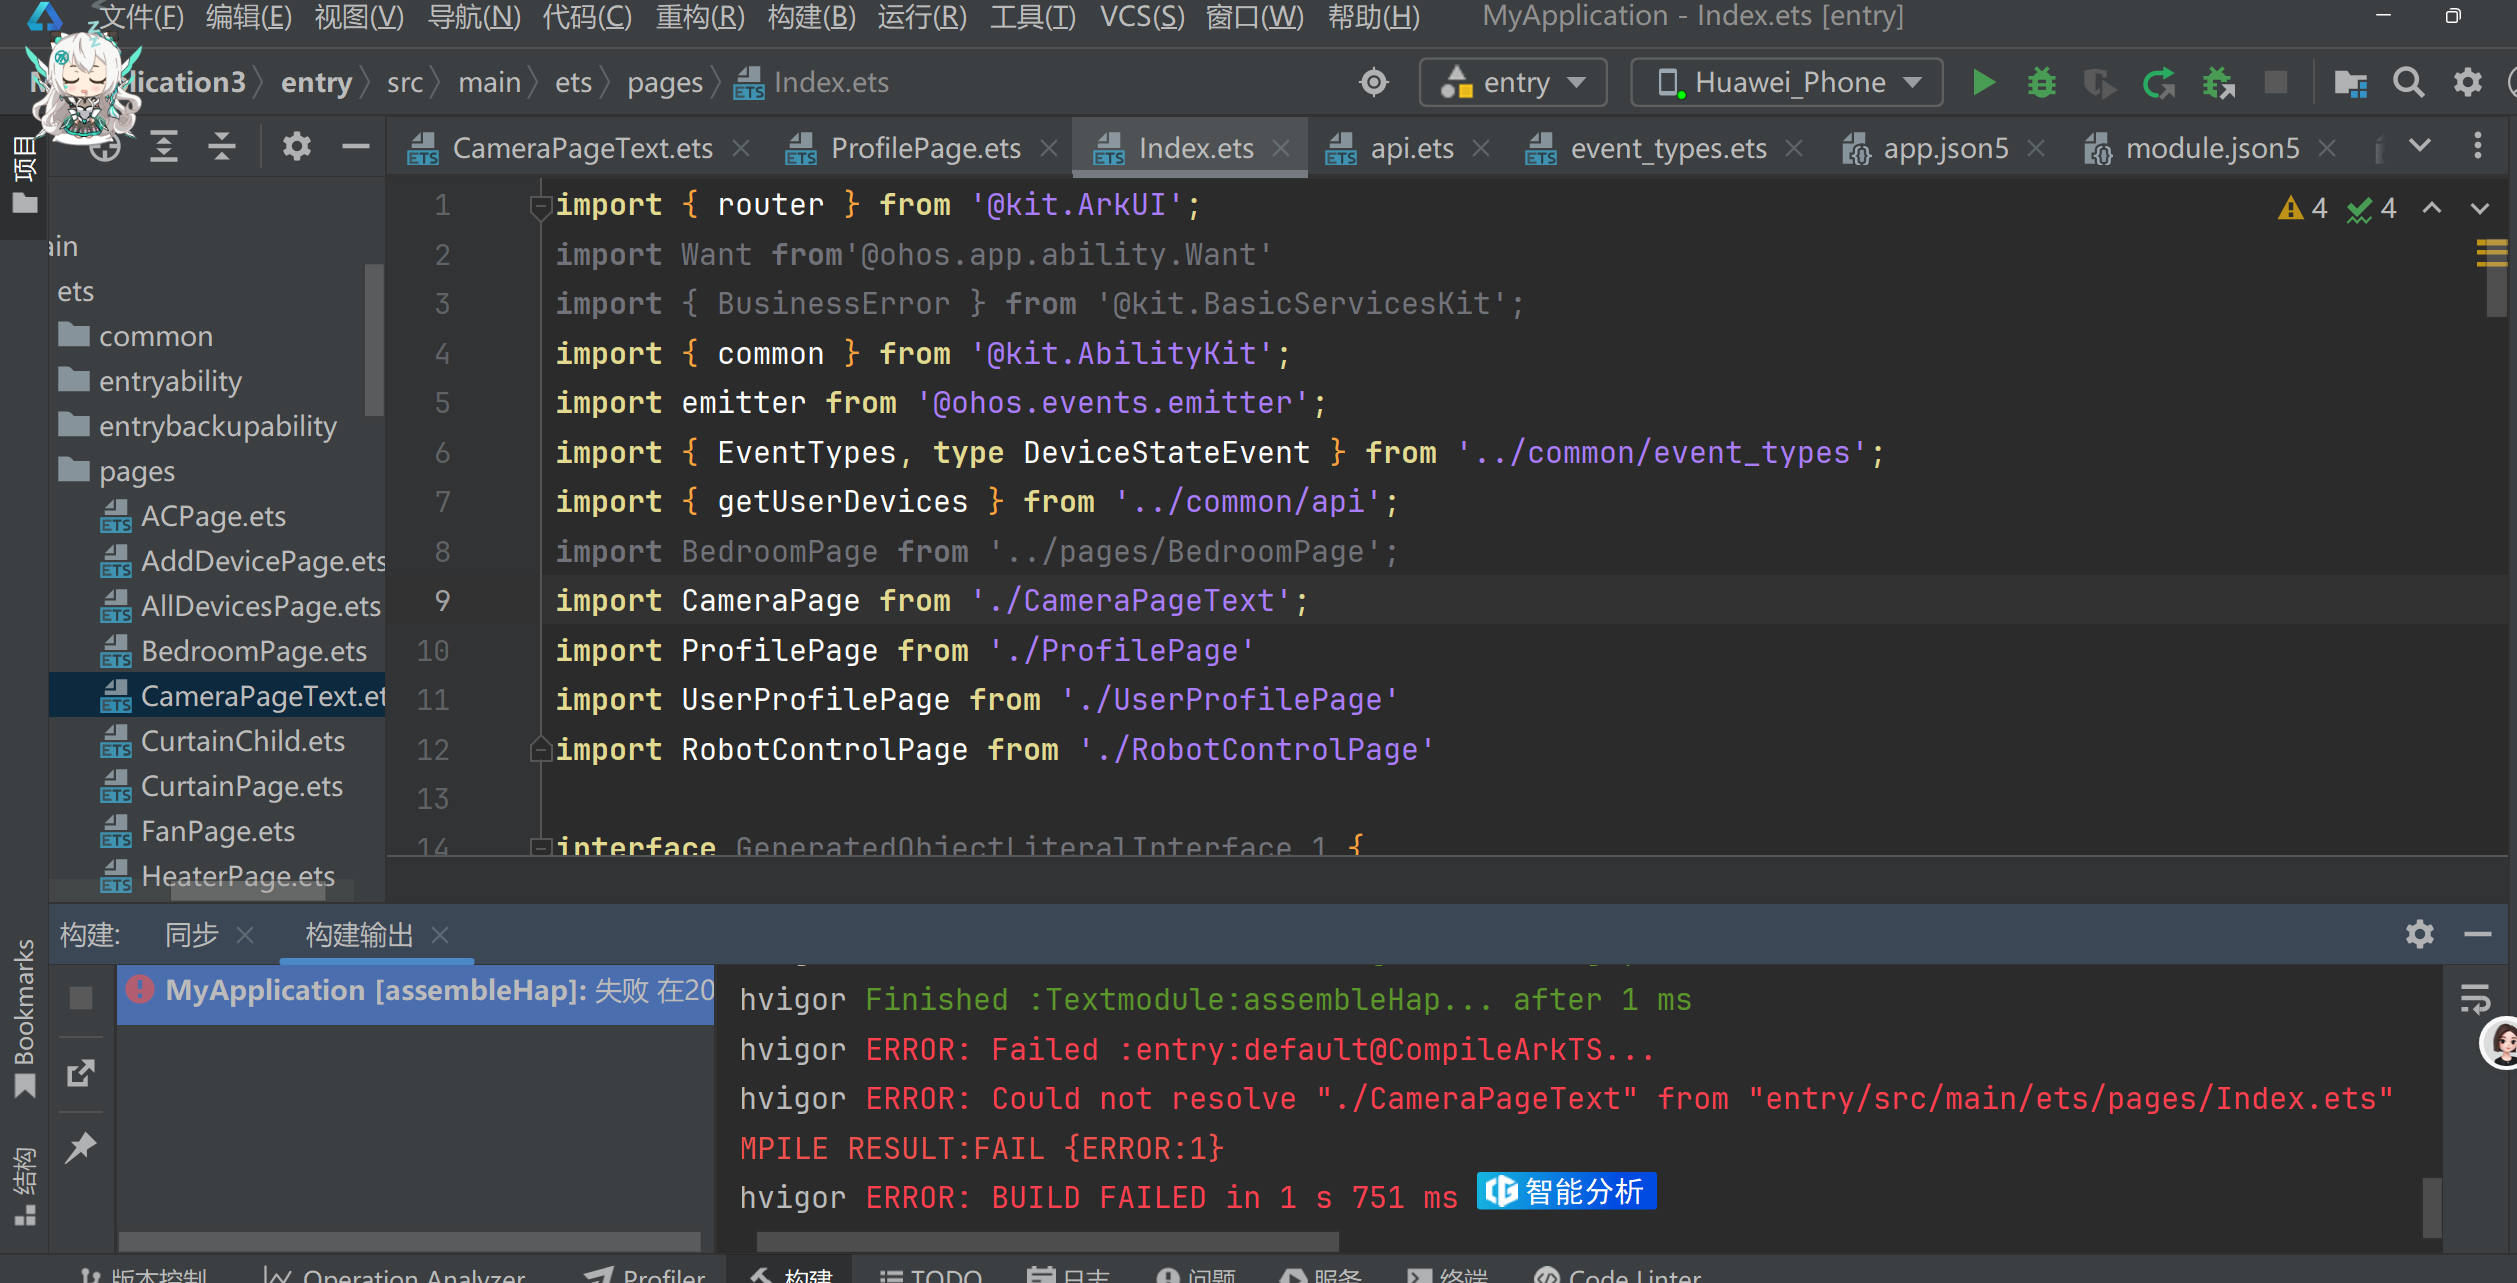Click the export build output icon

pos(81,1073)
